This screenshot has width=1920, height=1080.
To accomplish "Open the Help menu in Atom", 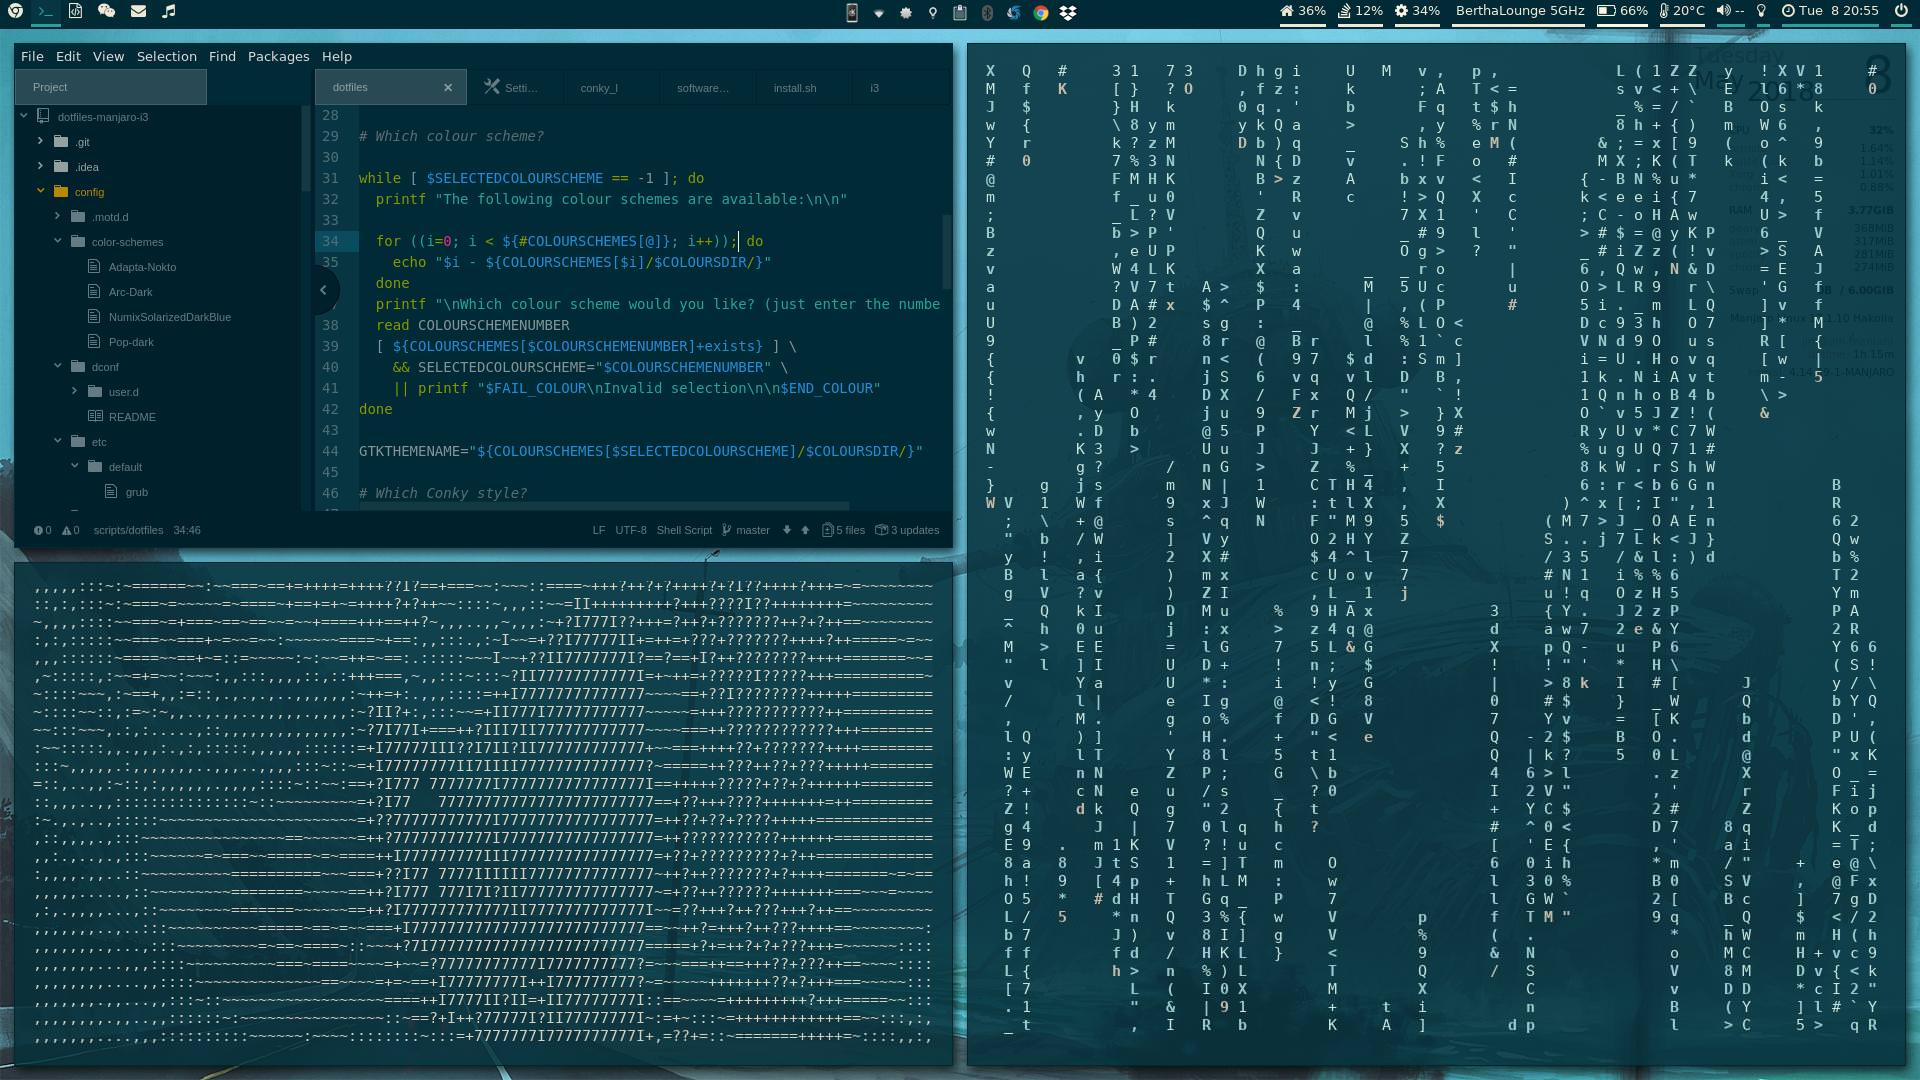I will 337,56.
